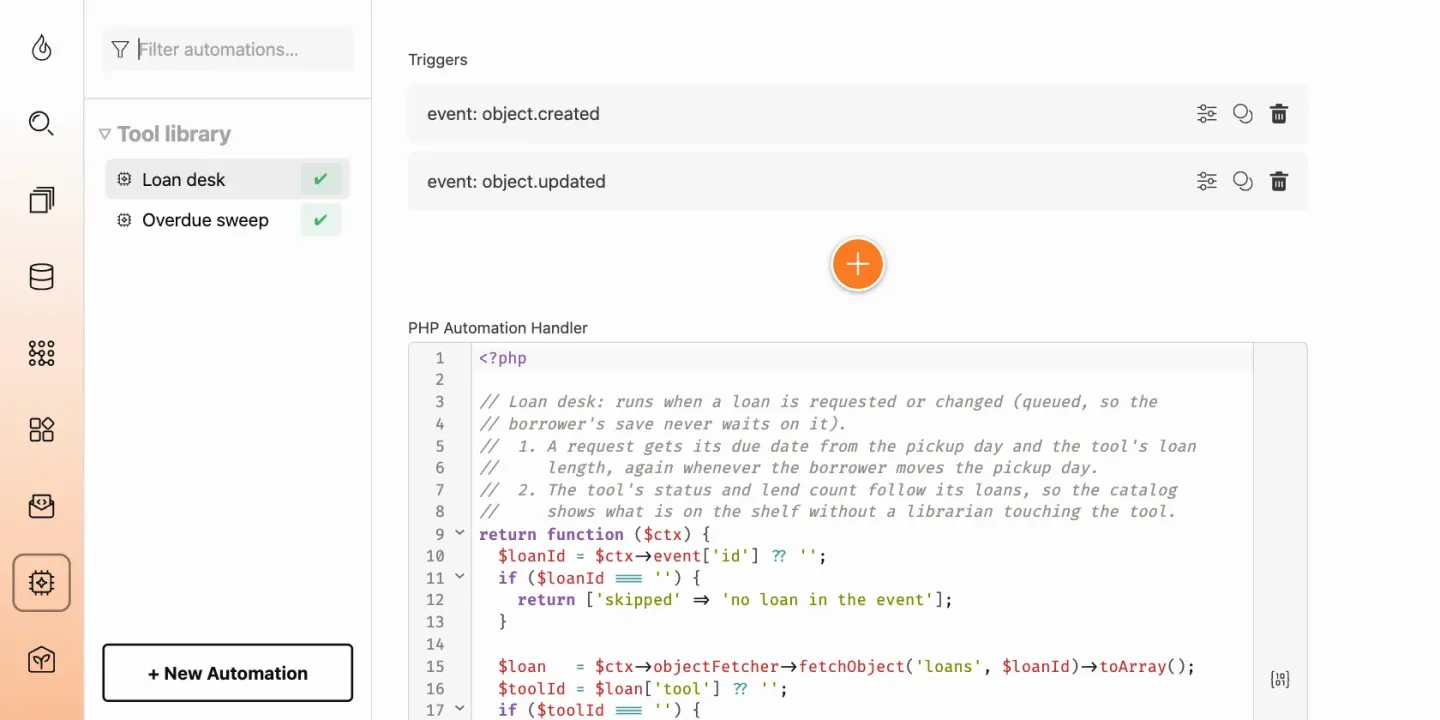Configure the object.updated trigger settings sliders

1207,182
